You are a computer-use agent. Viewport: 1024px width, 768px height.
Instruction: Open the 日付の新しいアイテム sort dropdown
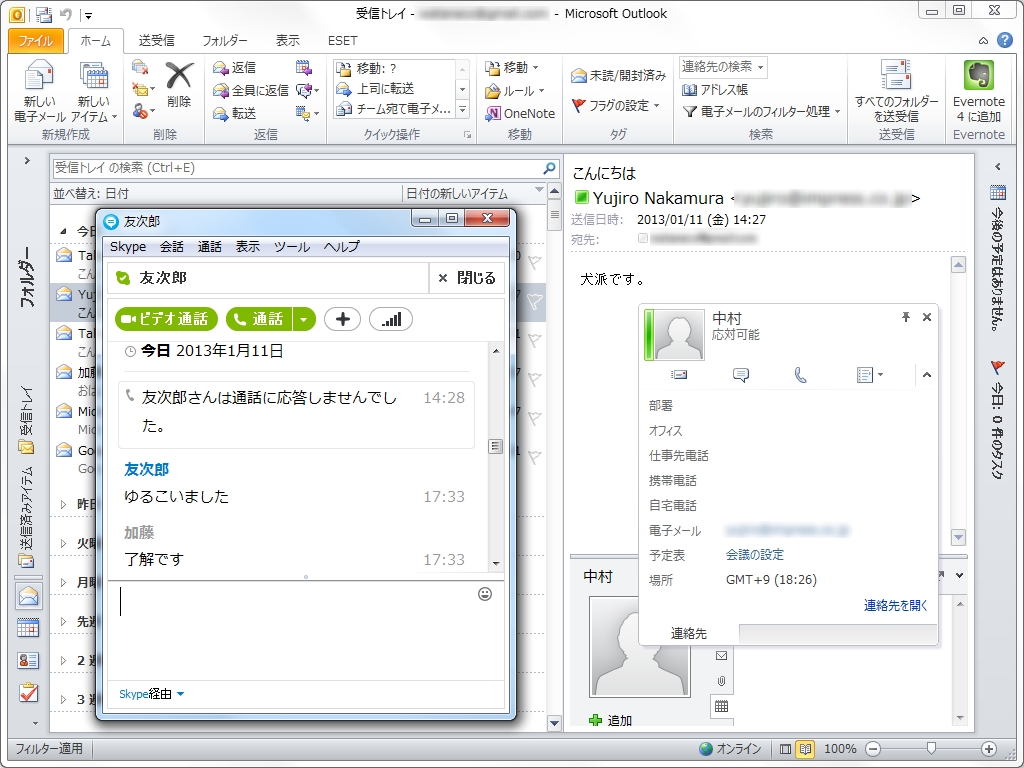click(x=470, y=193)
